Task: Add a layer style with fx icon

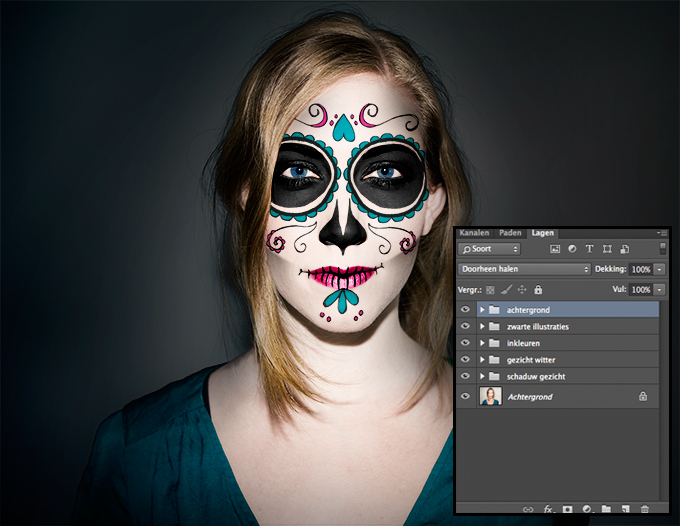Action: tap(548, 509)
